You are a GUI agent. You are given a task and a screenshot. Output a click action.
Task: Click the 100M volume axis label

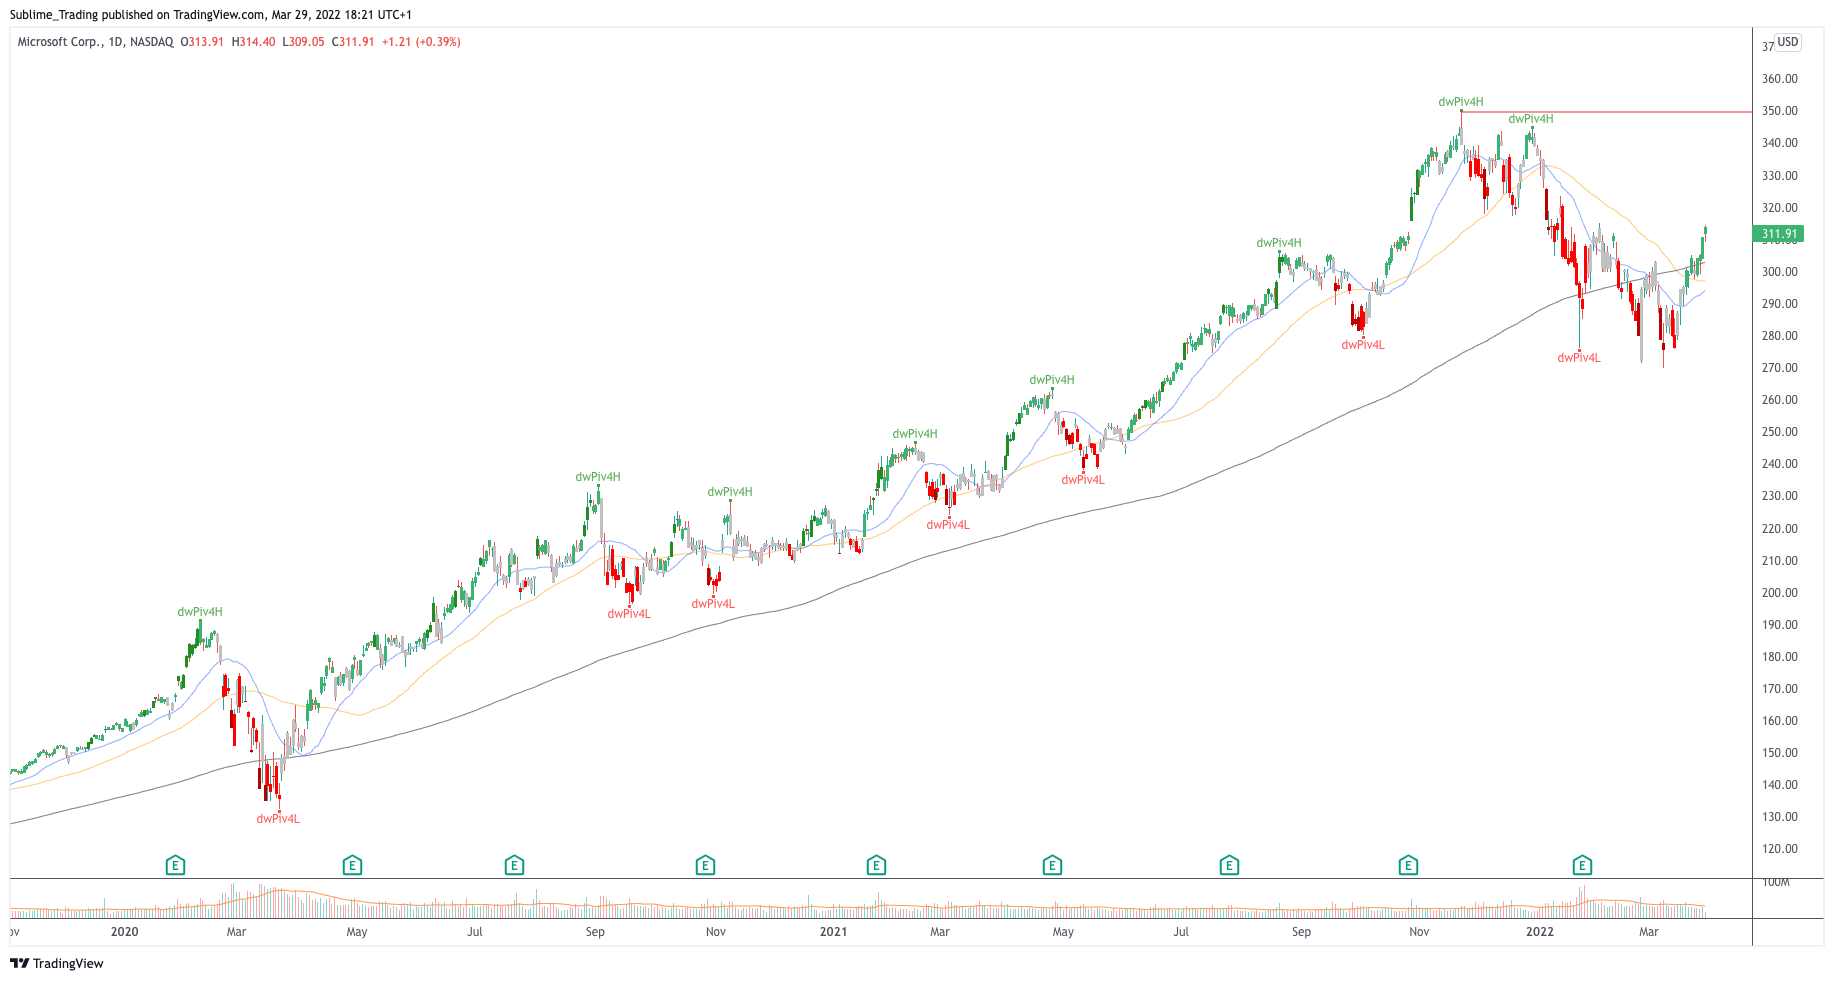pos(1776,882)
